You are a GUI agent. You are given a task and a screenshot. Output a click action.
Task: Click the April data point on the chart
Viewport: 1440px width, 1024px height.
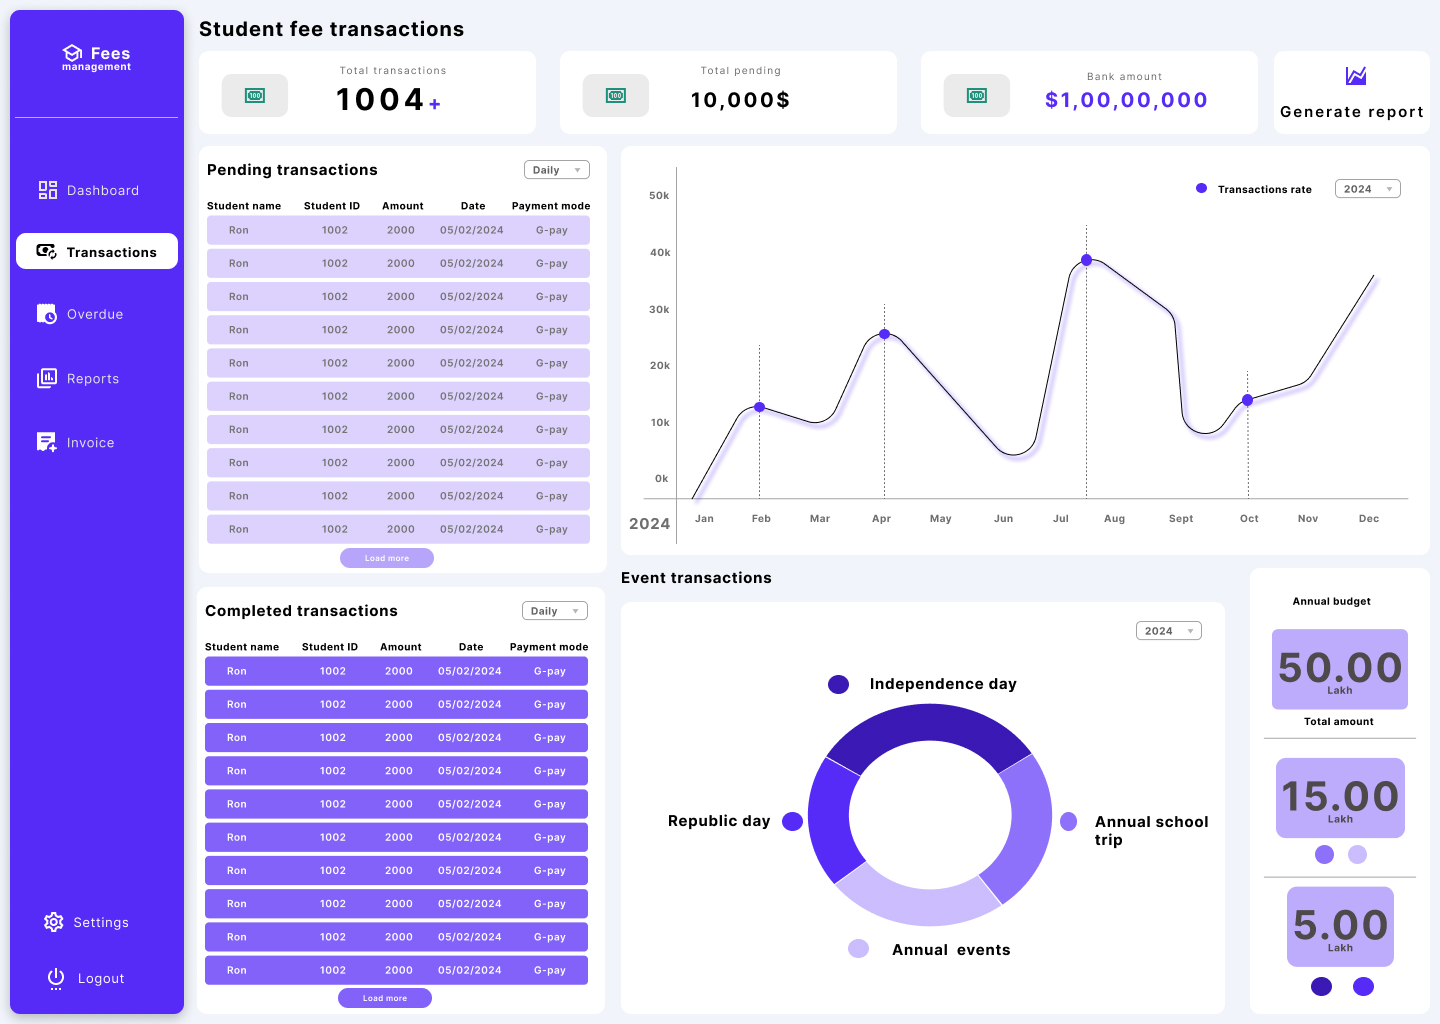coord(884,334)
